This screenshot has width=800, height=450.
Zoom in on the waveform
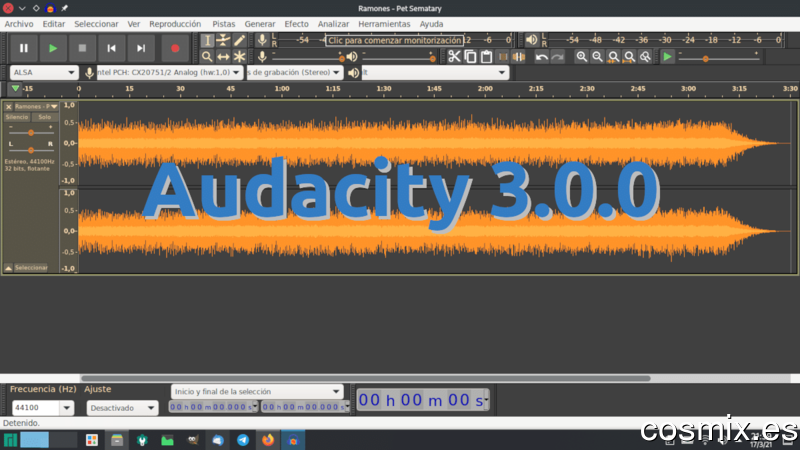(581, 57)
